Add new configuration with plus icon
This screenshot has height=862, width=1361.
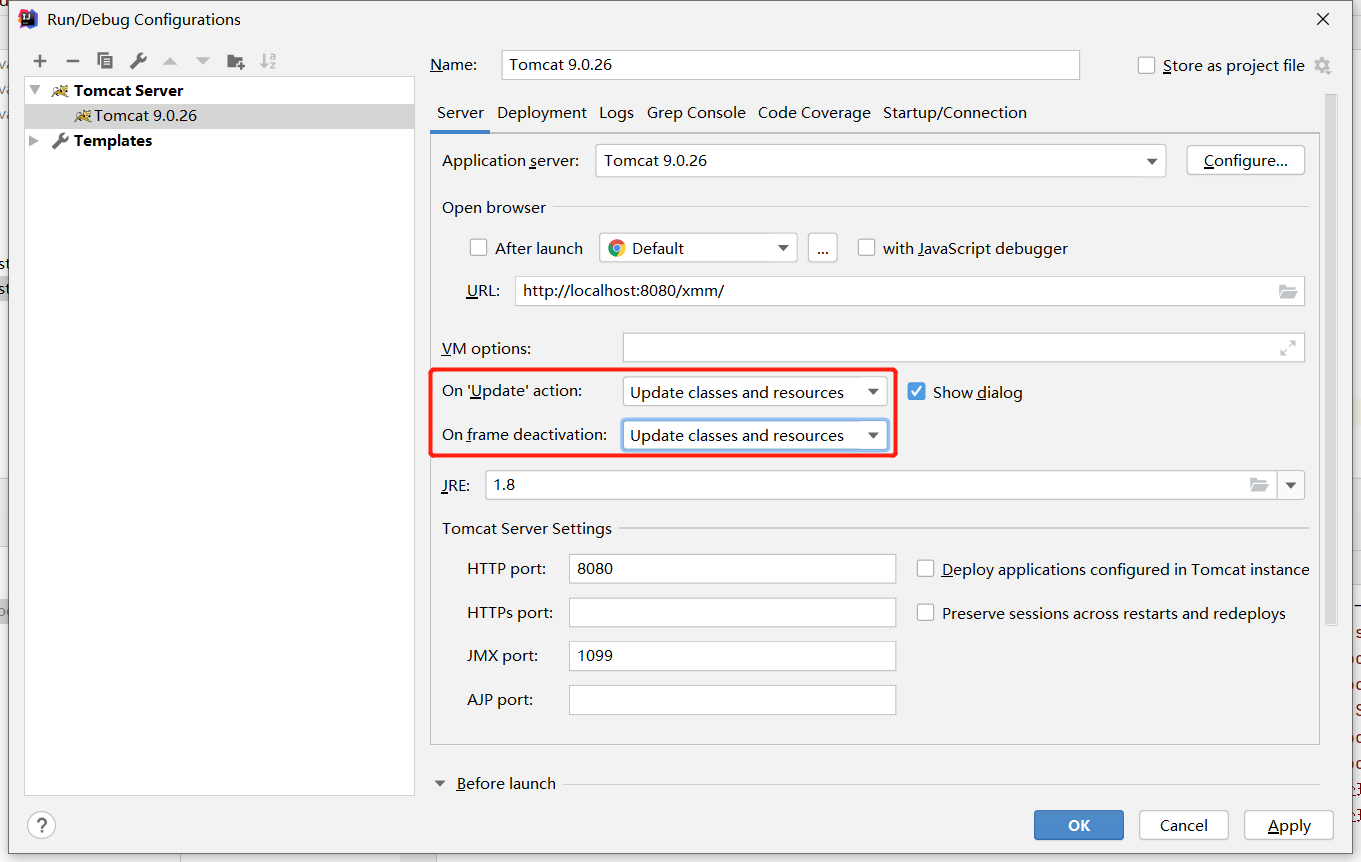point(40,61)
